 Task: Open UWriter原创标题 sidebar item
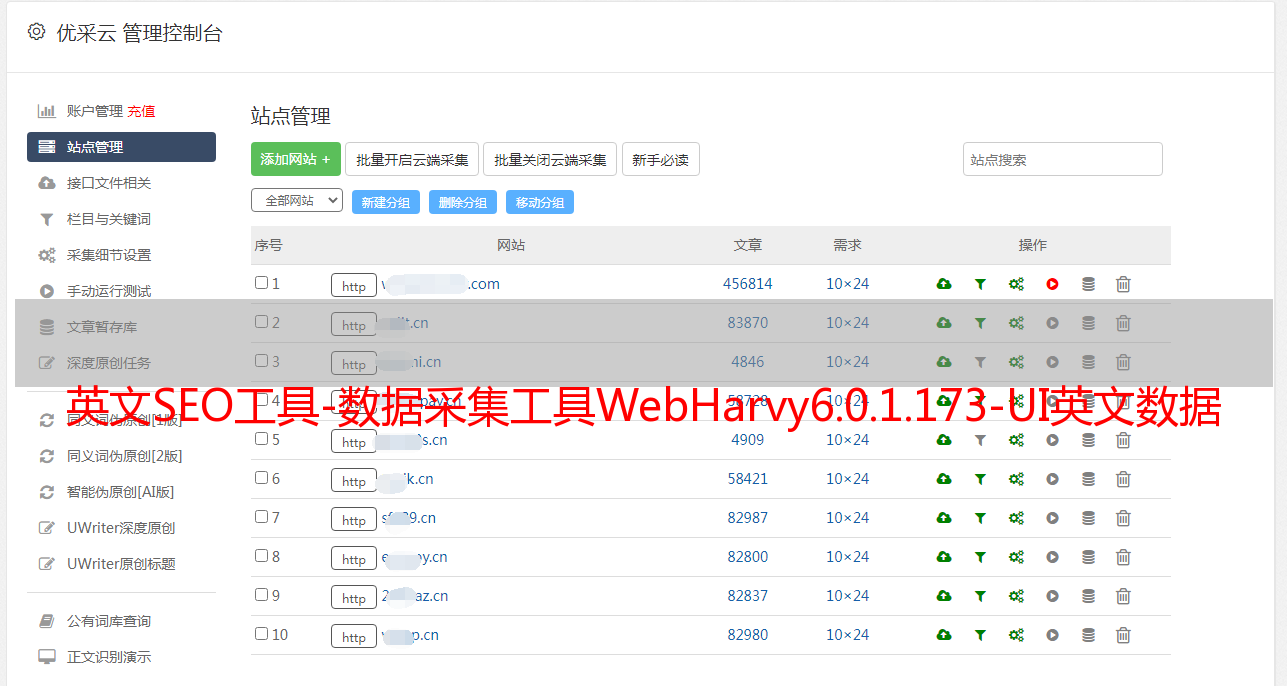coord(121,564)
